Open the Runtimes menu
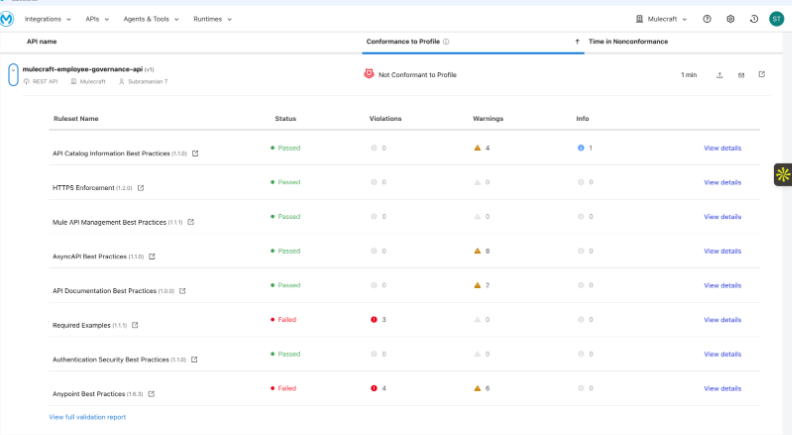The height and width of the screenshot is (435, 792). [x=212, y=19]
